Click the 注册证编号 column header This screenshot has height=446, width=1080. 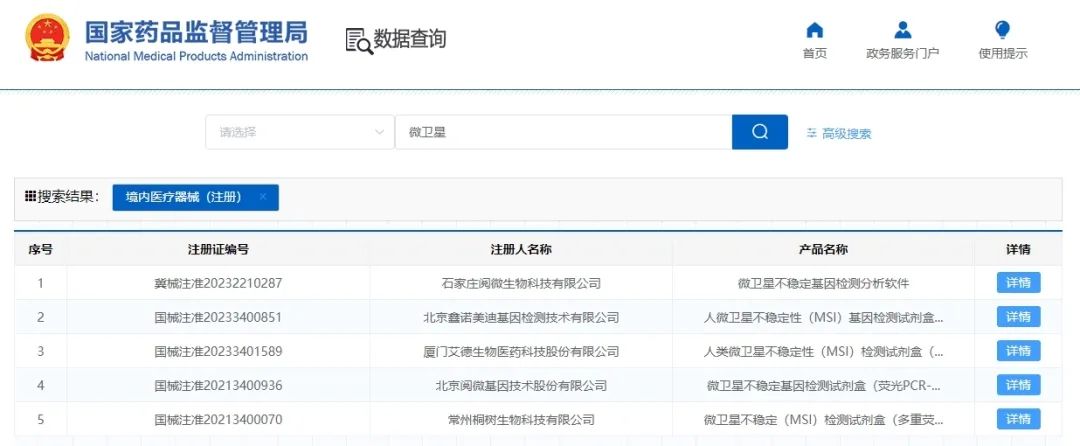pyautogui.click(x=218, y=249)
